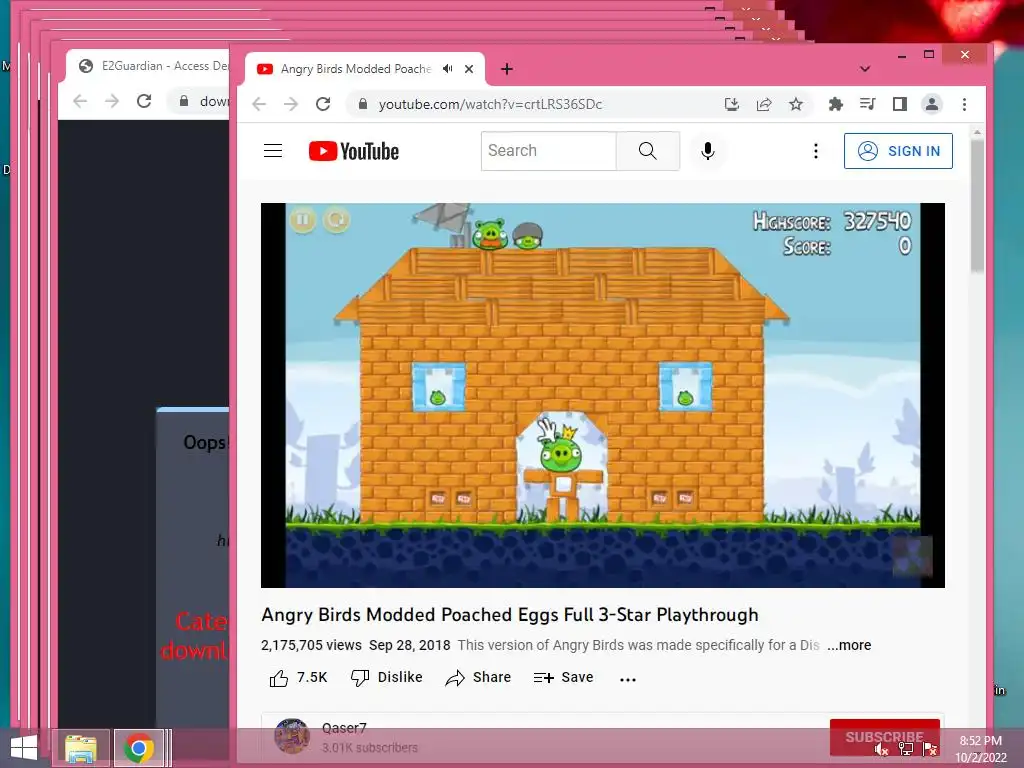Click the red SUBSCRIBE button
The height and width of the screenshot is (768, 1024).
[884, 737]
